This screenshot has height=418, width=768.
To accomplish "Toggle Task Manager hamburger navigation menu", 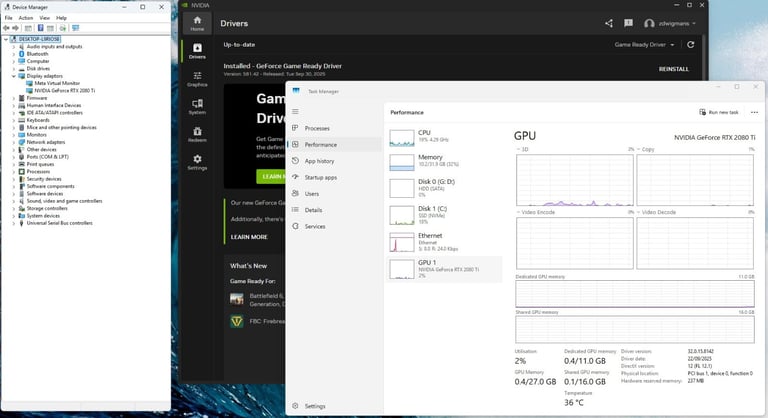I will pos(295,112).
